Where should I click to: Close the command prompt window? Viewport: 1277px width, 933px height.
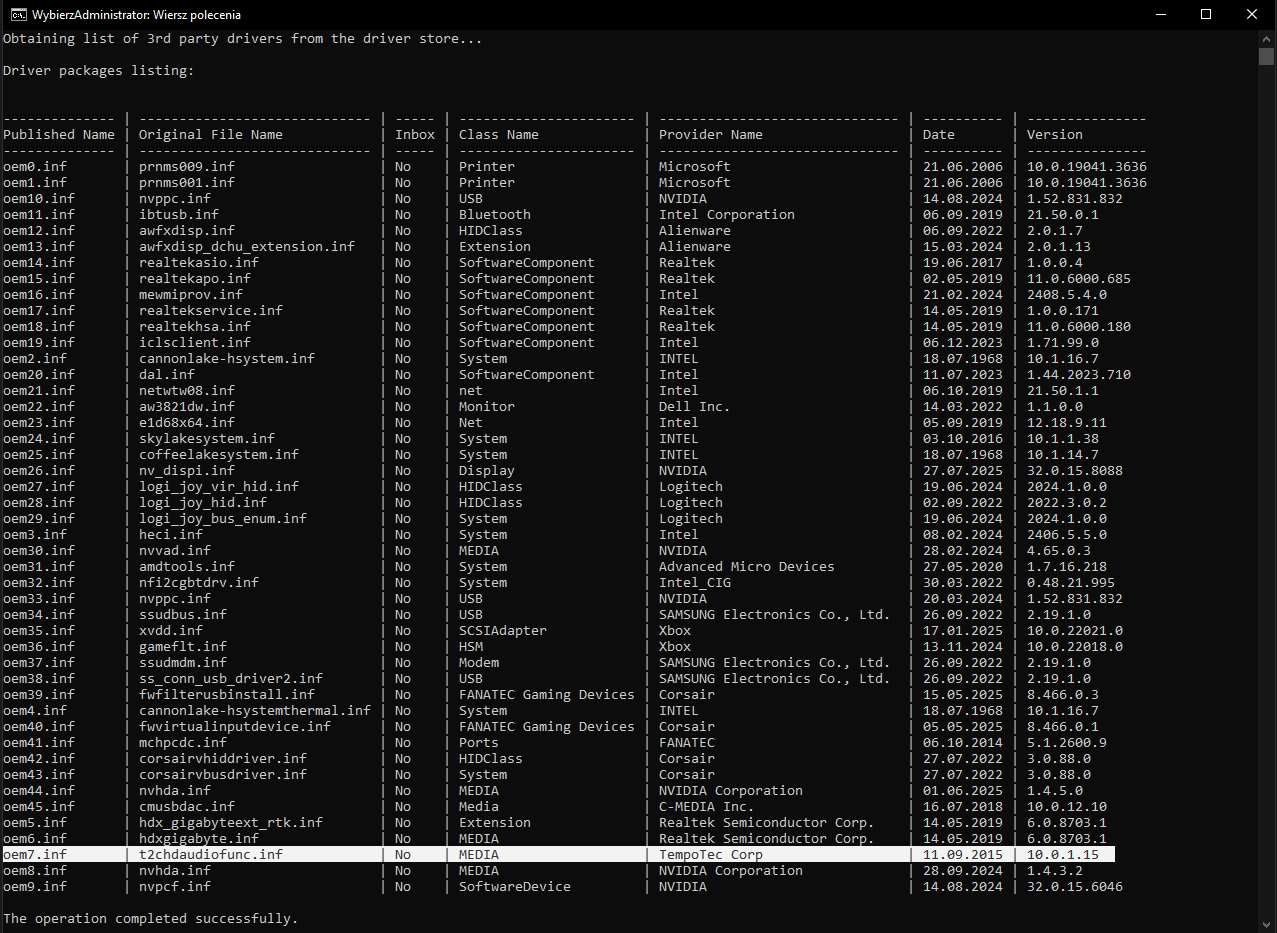tap(1252, 14)
